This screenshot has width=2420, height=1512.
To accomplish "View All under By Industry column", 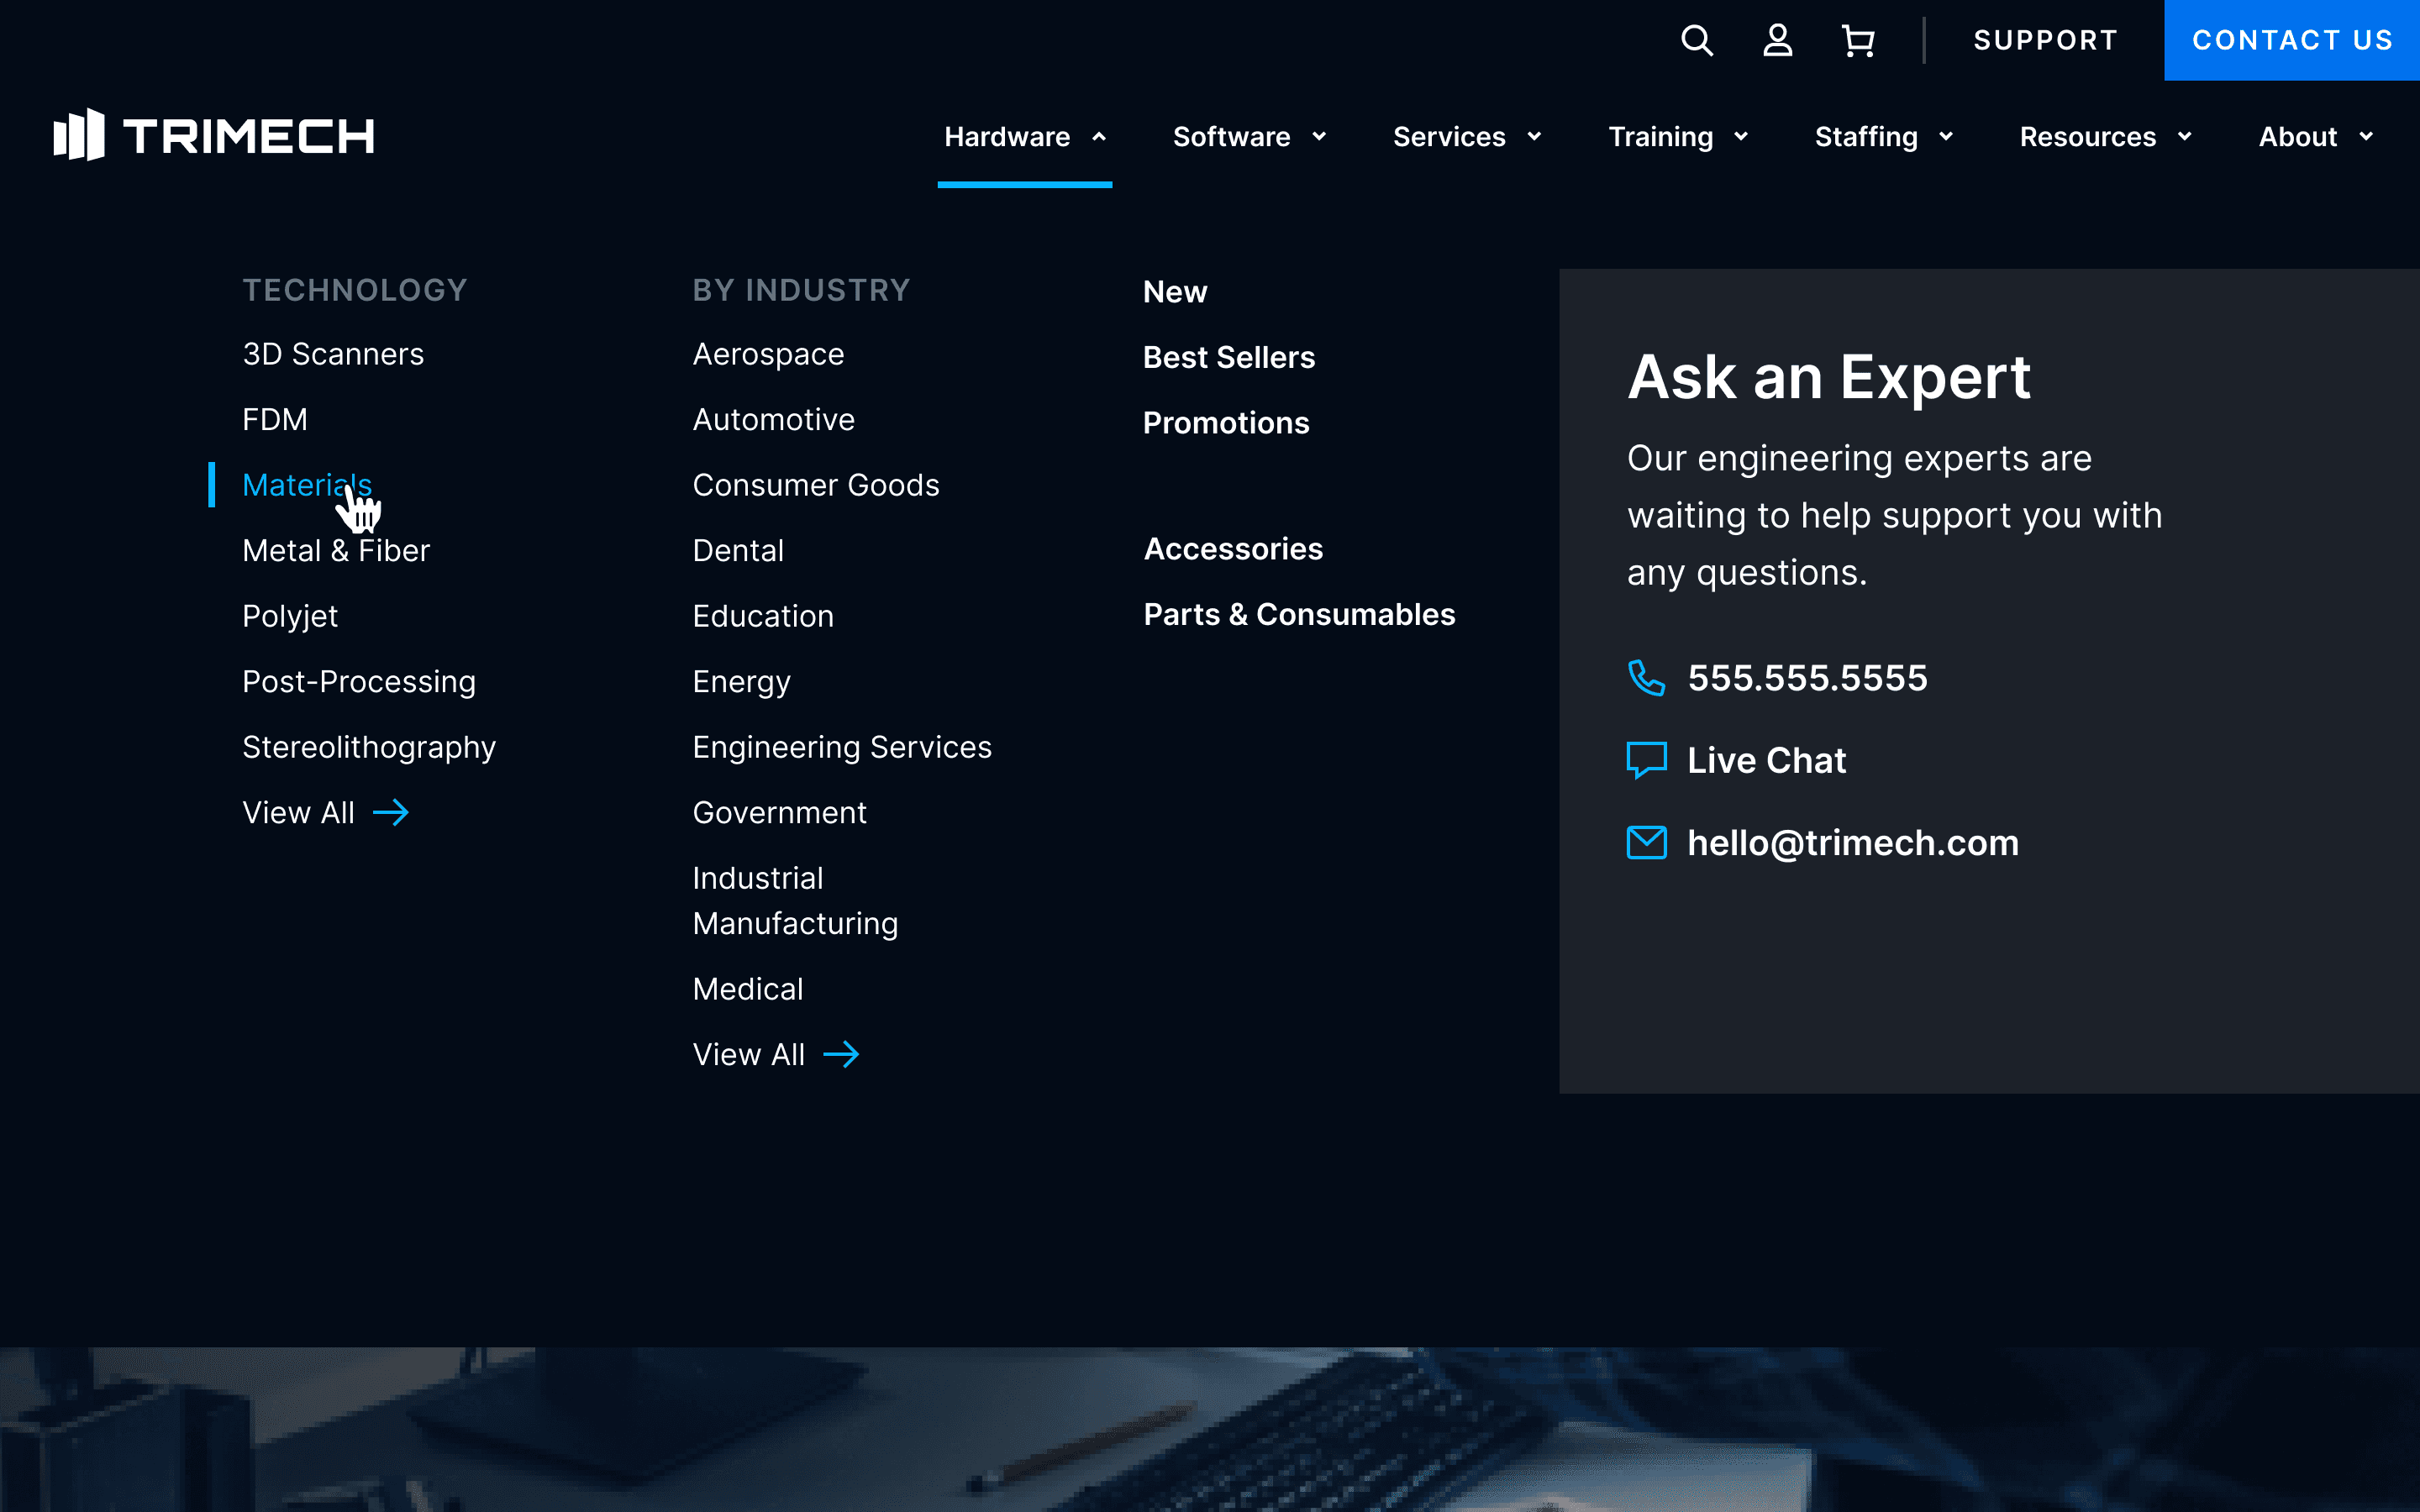I will (749, 1055).
